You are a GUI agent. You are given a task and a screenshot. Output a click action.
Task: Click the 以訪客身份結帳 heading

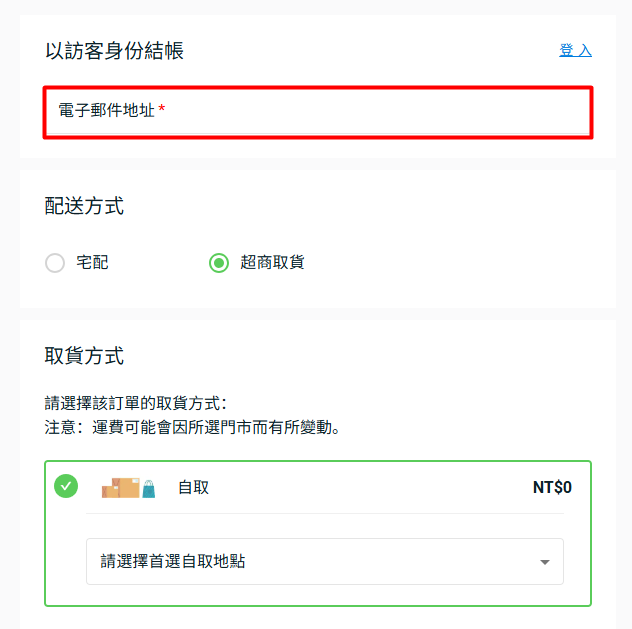114,51
